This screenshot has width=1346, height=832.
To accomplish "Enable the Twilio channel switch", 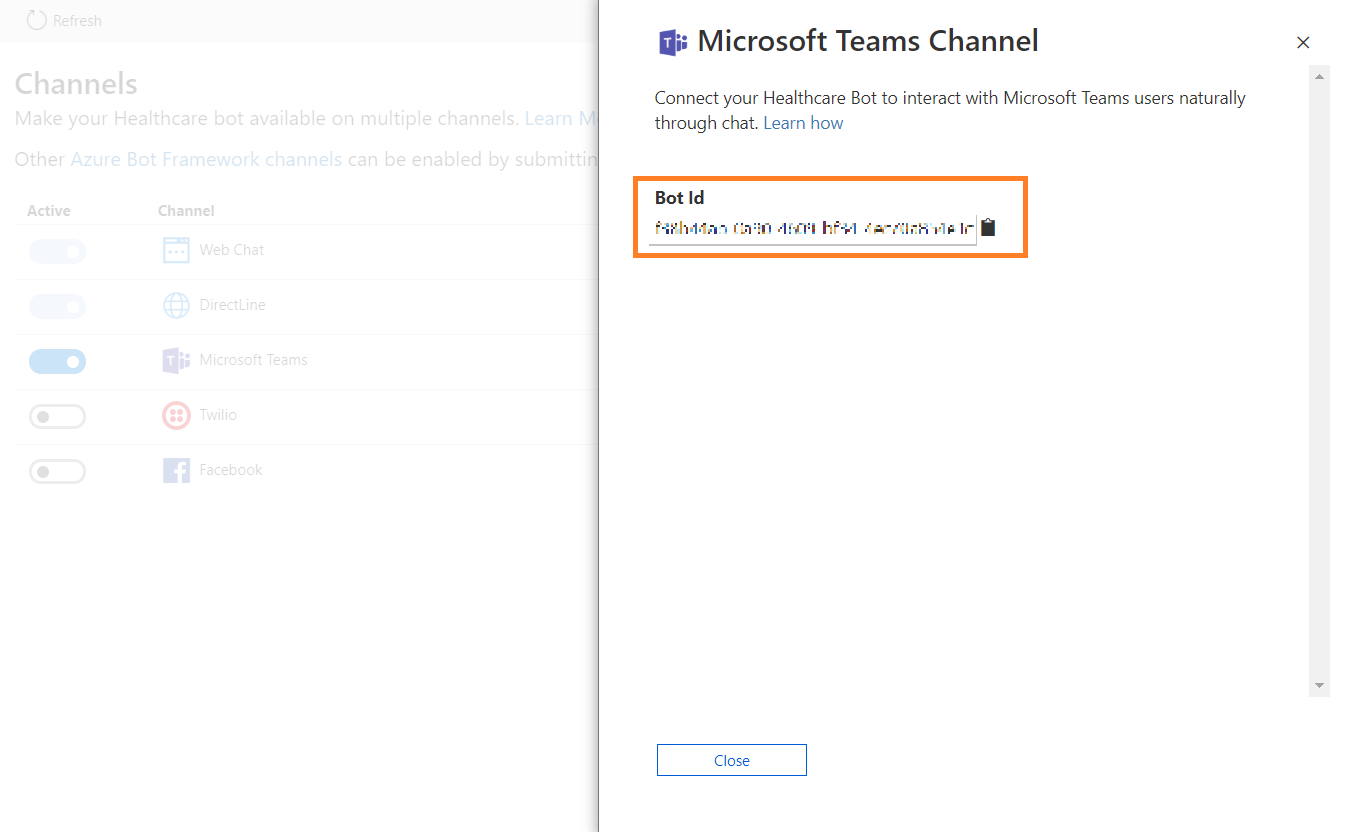I will point(57,416).
